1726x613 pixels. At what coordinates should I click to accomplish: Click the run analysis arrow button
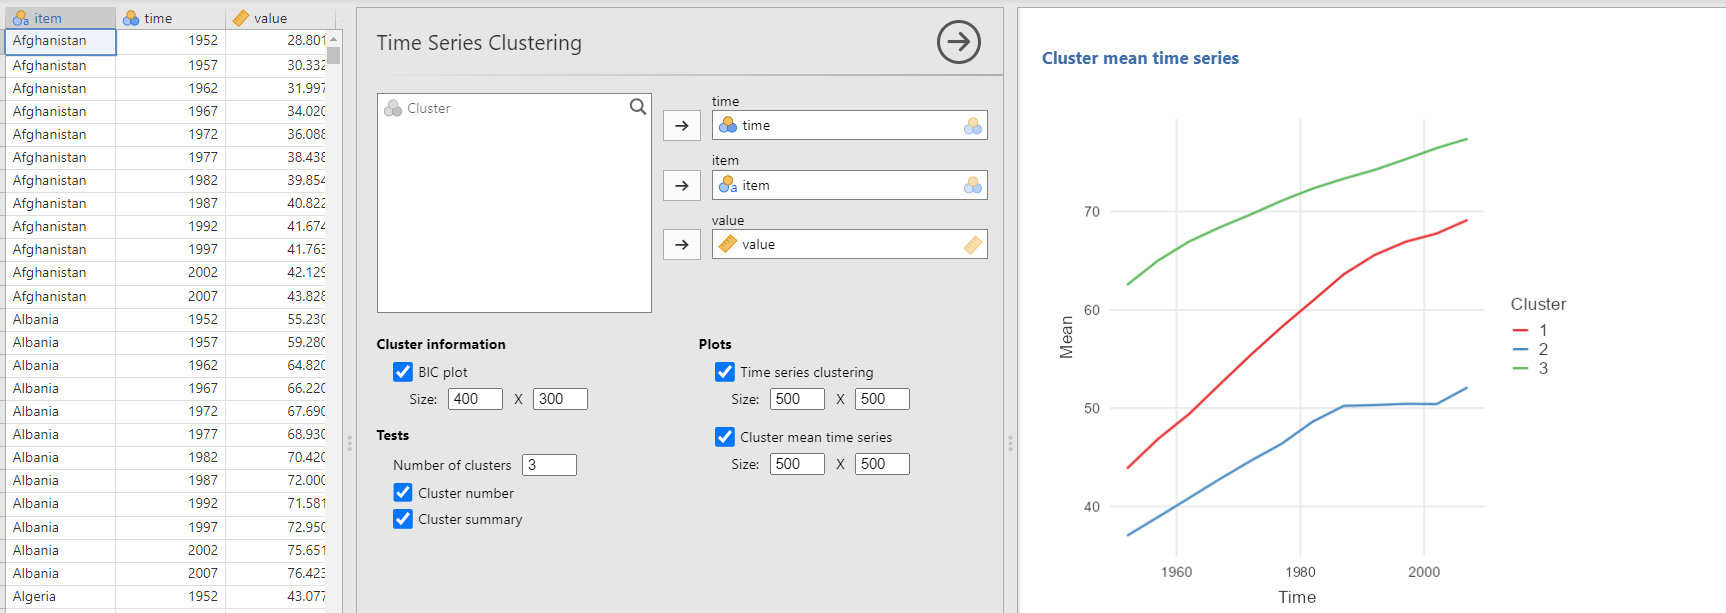tap(958, 42)
